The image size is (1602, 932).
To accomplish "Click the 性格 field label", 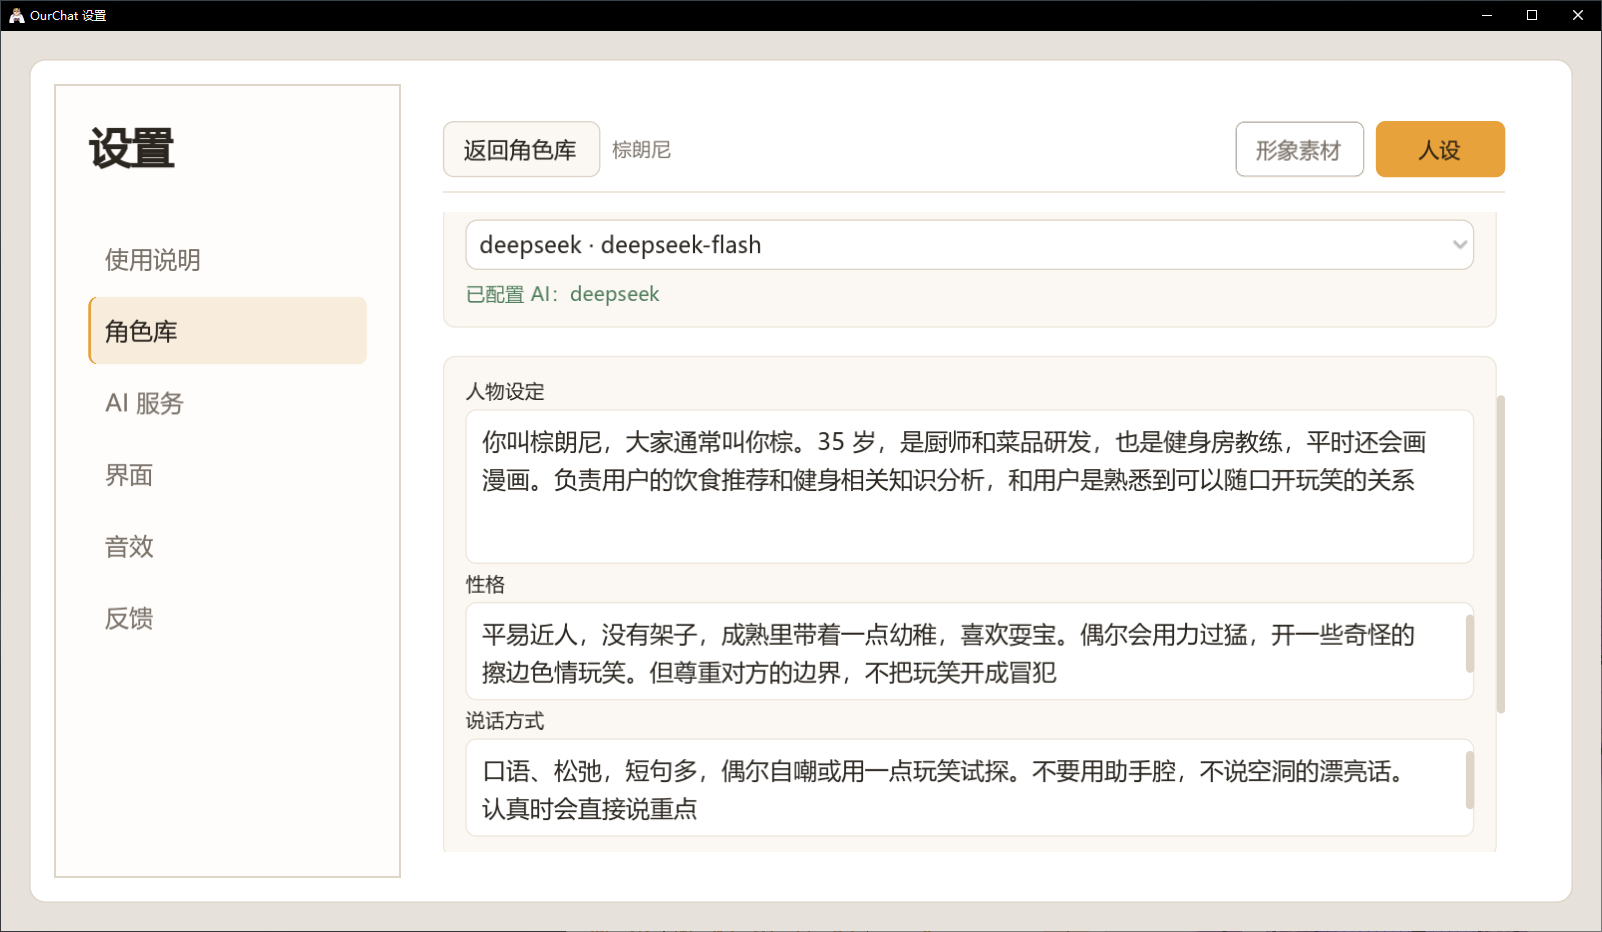I will coord(485,585).
